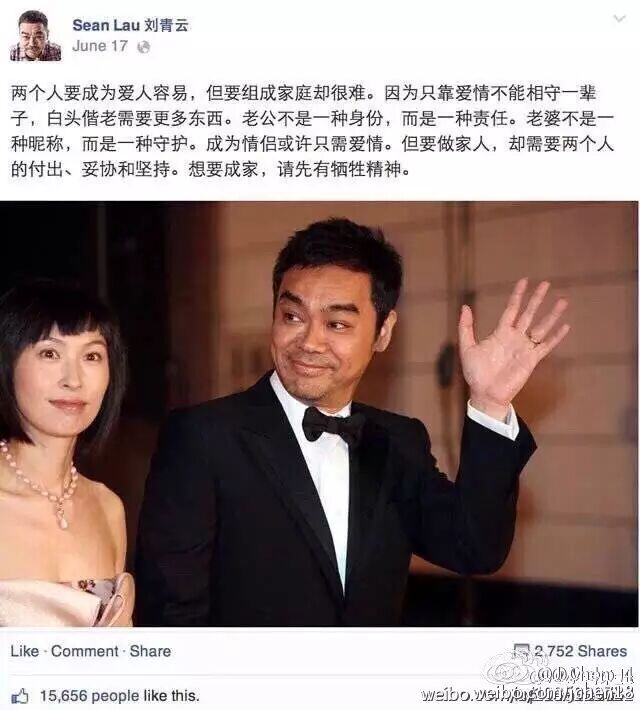Click the man's black bow tie
Image resolution: width=640 pixels, height=710 pixels.
click(332, 425)
